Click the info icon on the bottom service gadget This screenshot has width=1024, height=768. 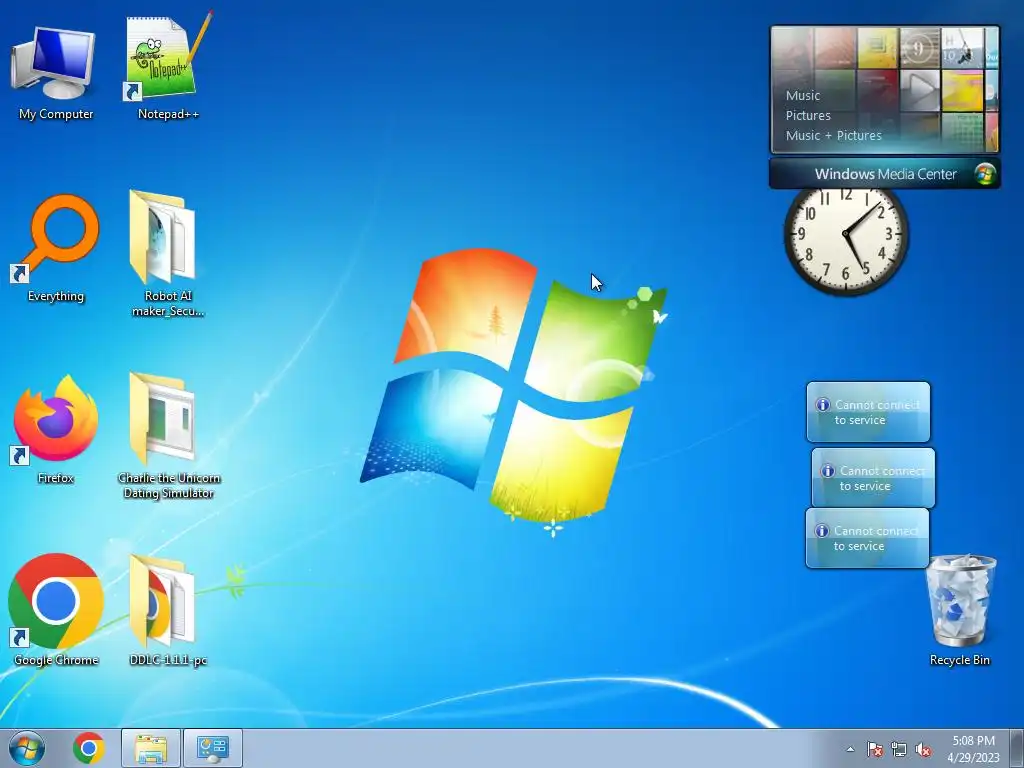pyautogui.click(x=822, y=531)
